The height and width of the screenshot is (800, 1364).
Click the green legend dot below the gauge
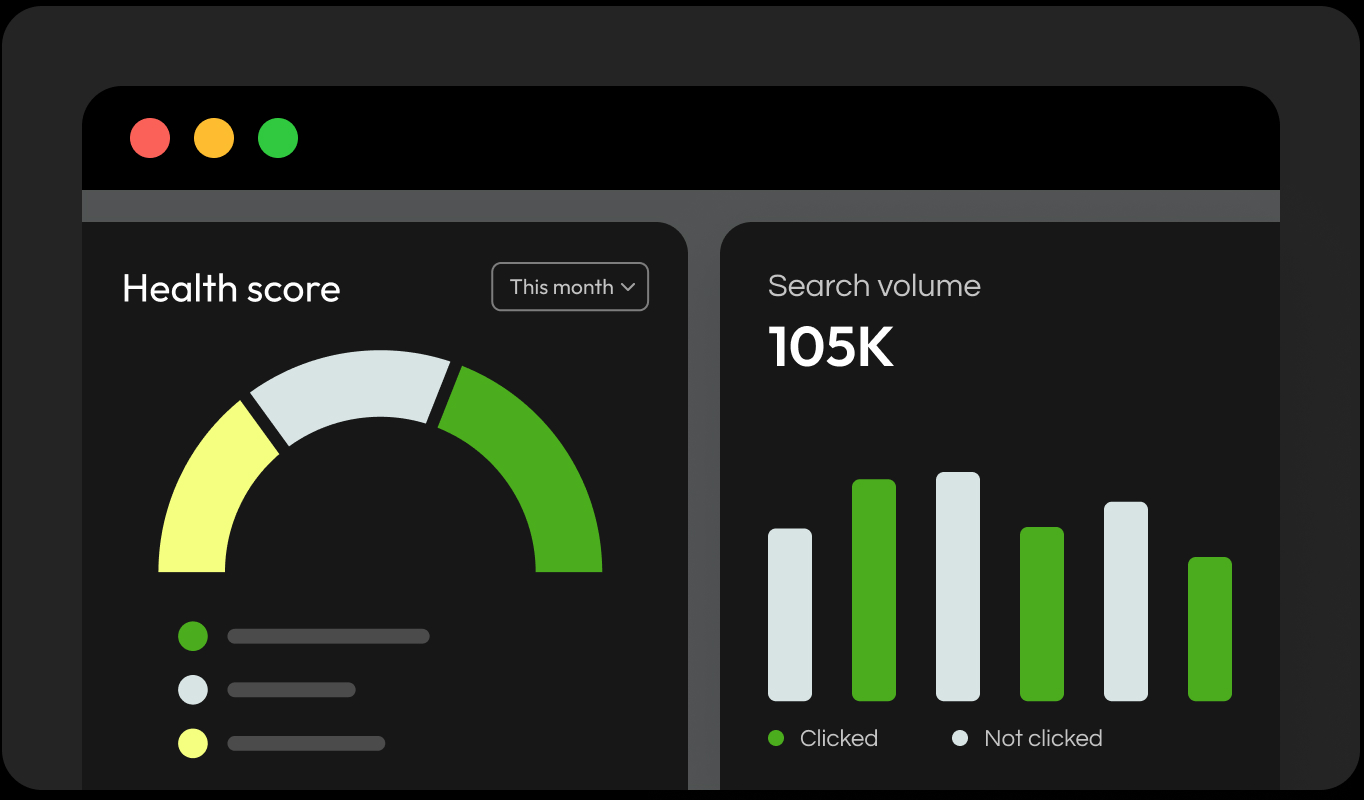point(193,636)
